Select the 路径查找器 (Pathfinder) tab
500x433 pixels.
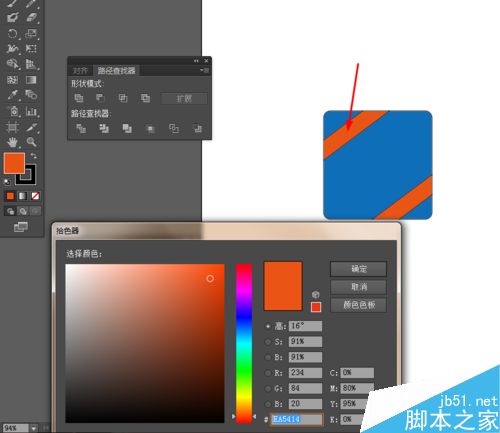click(116, 71)
